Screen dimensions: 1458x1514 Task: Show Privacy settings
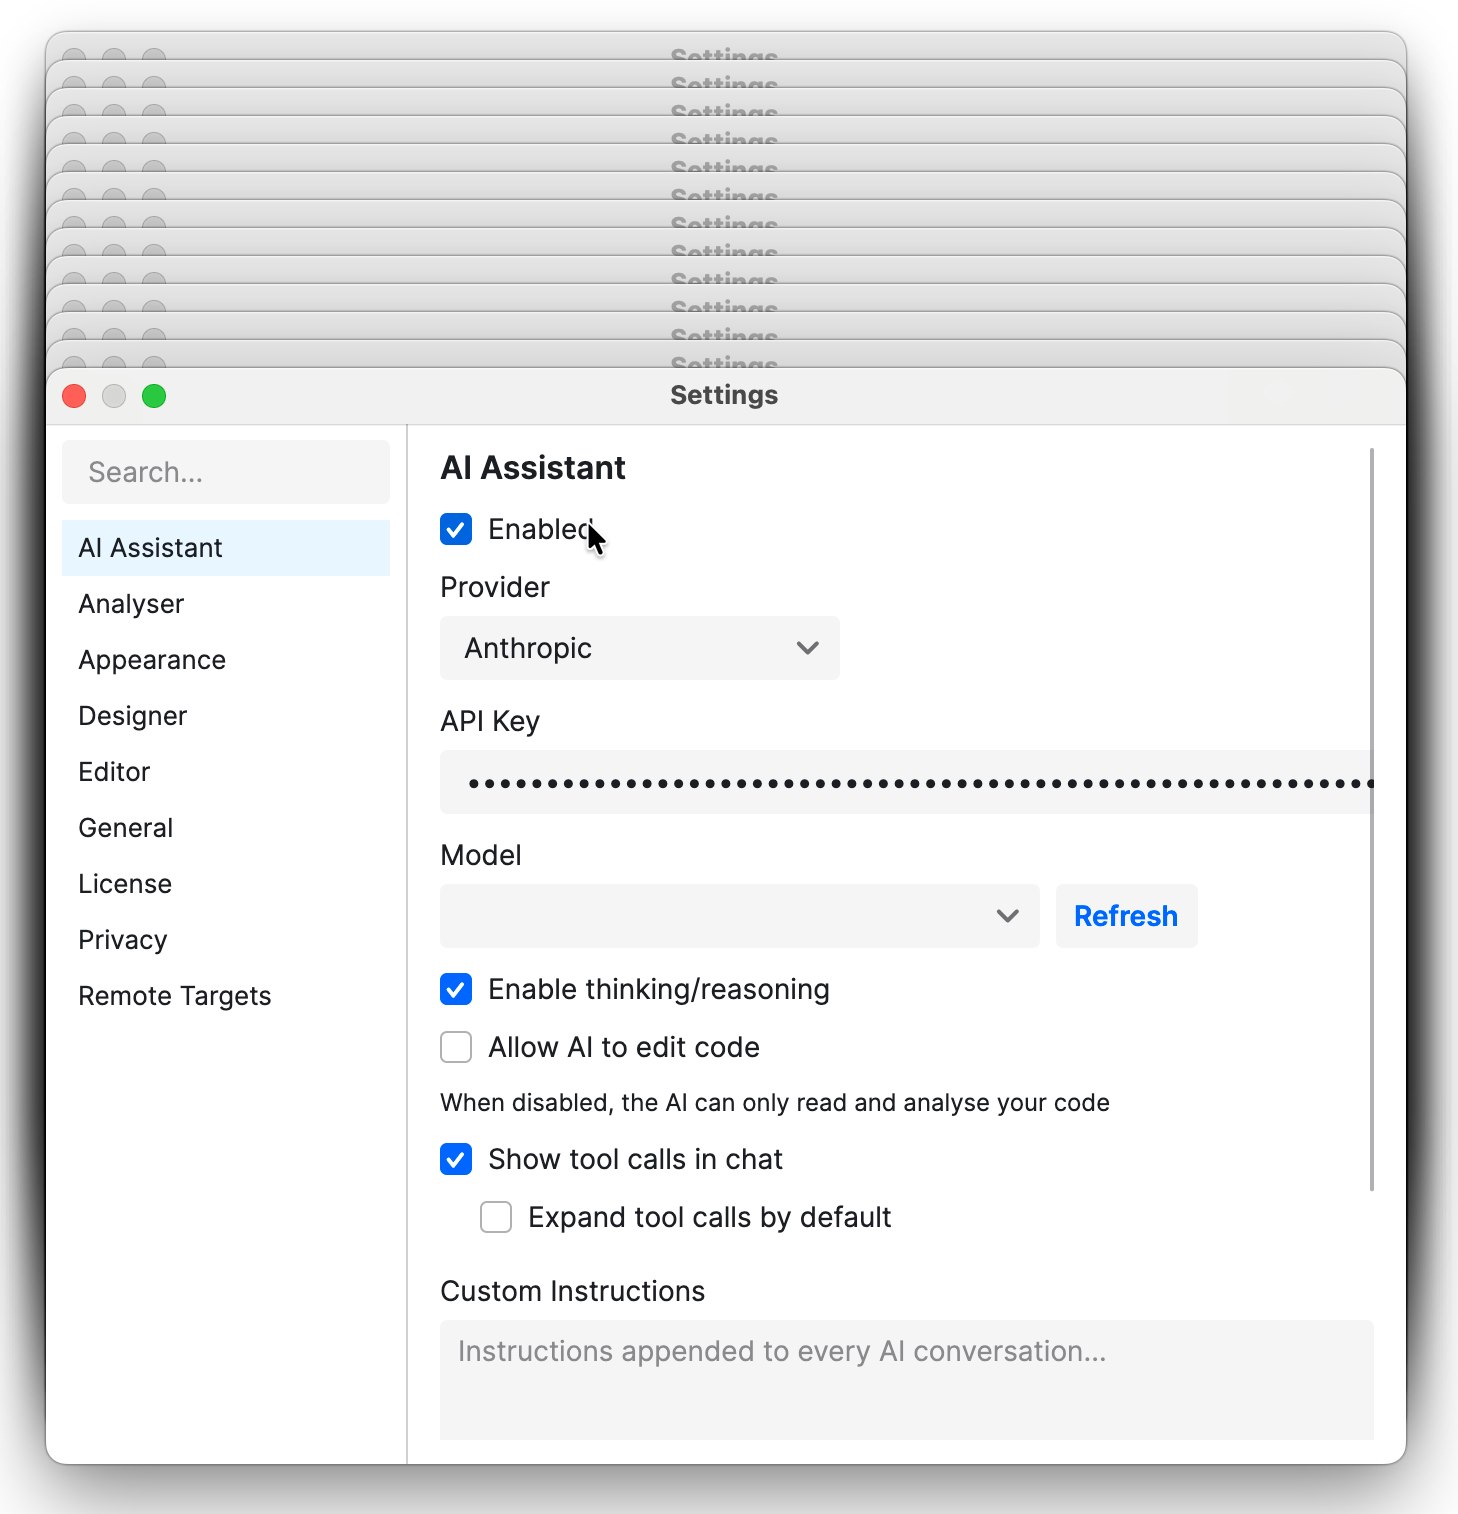pyautogui.click(x=226, y=940)
